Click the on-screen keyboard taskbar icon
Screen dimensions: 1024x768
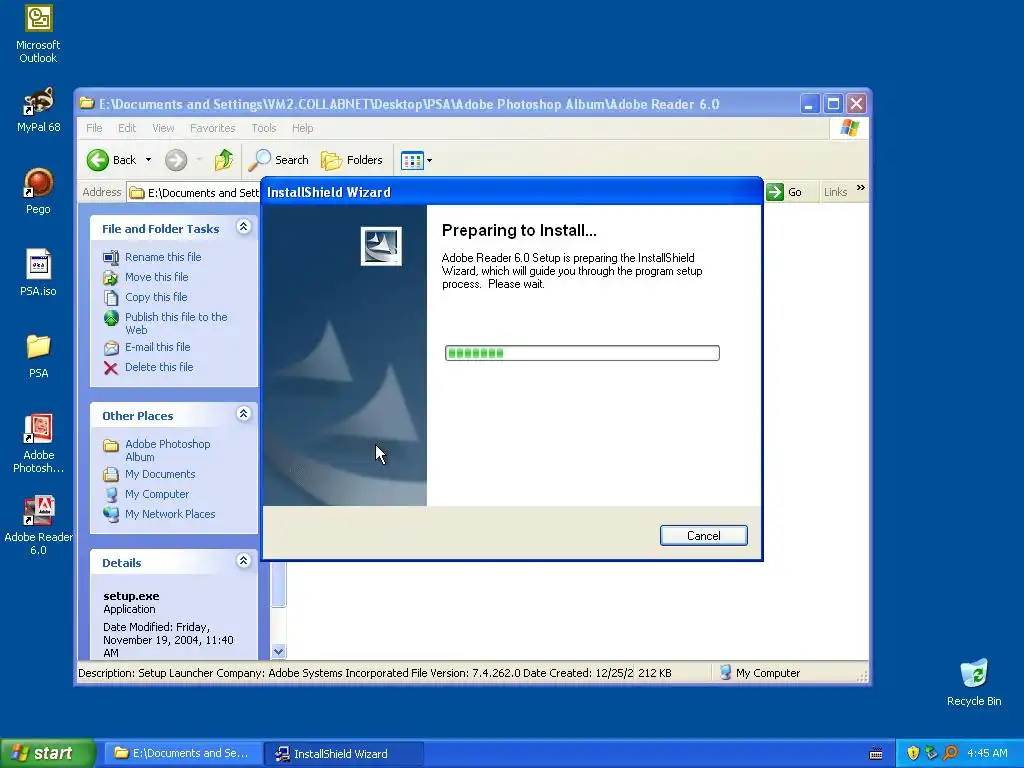click(x=876, y=754)
